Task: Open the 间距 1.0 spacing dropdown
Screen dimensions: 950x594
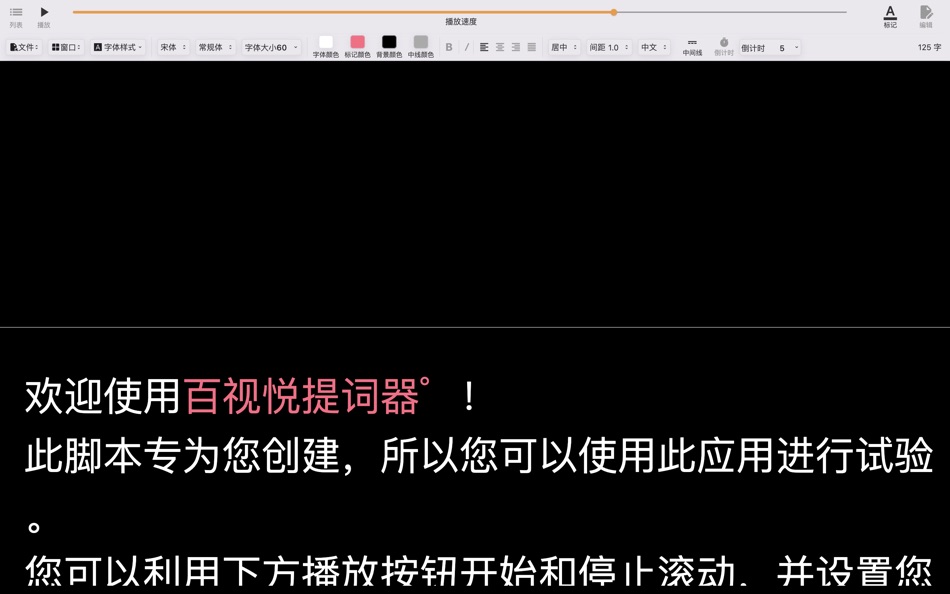Action: pyautogui.click(x=610, y=47)
